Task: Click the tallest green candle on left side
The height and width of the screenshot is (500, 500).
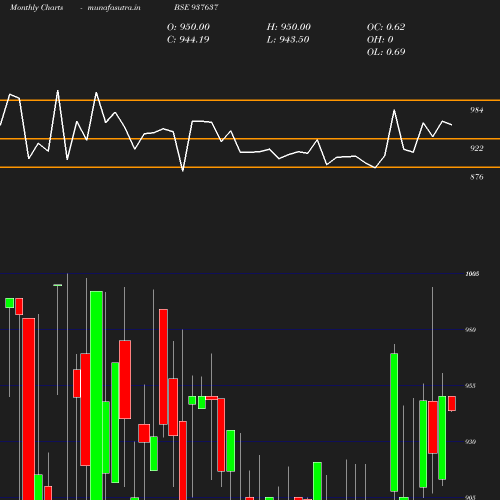Action: pos(96,395)
